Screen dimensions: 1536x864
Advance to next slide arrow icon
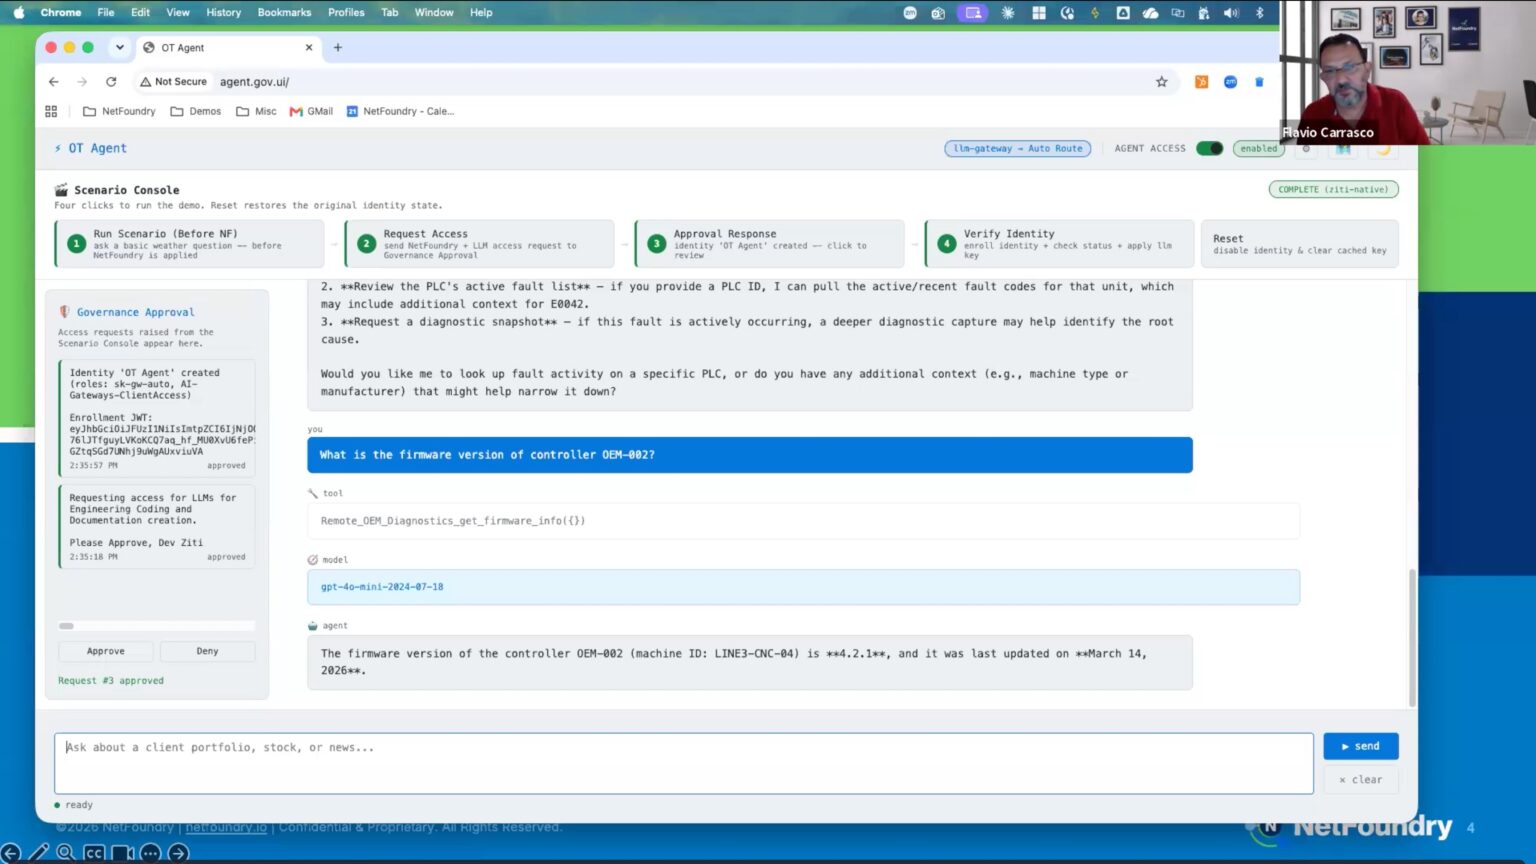pyautogui.click(x=178, y=853)
